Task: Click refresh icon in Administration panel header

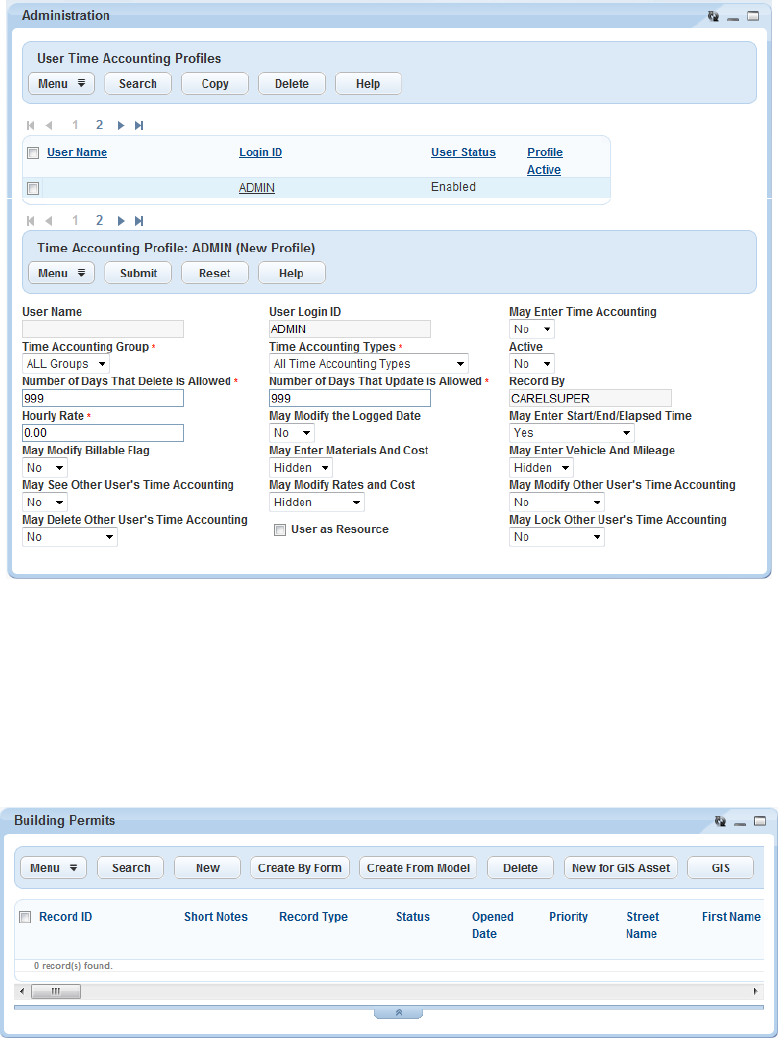Action: coord(714,17)
